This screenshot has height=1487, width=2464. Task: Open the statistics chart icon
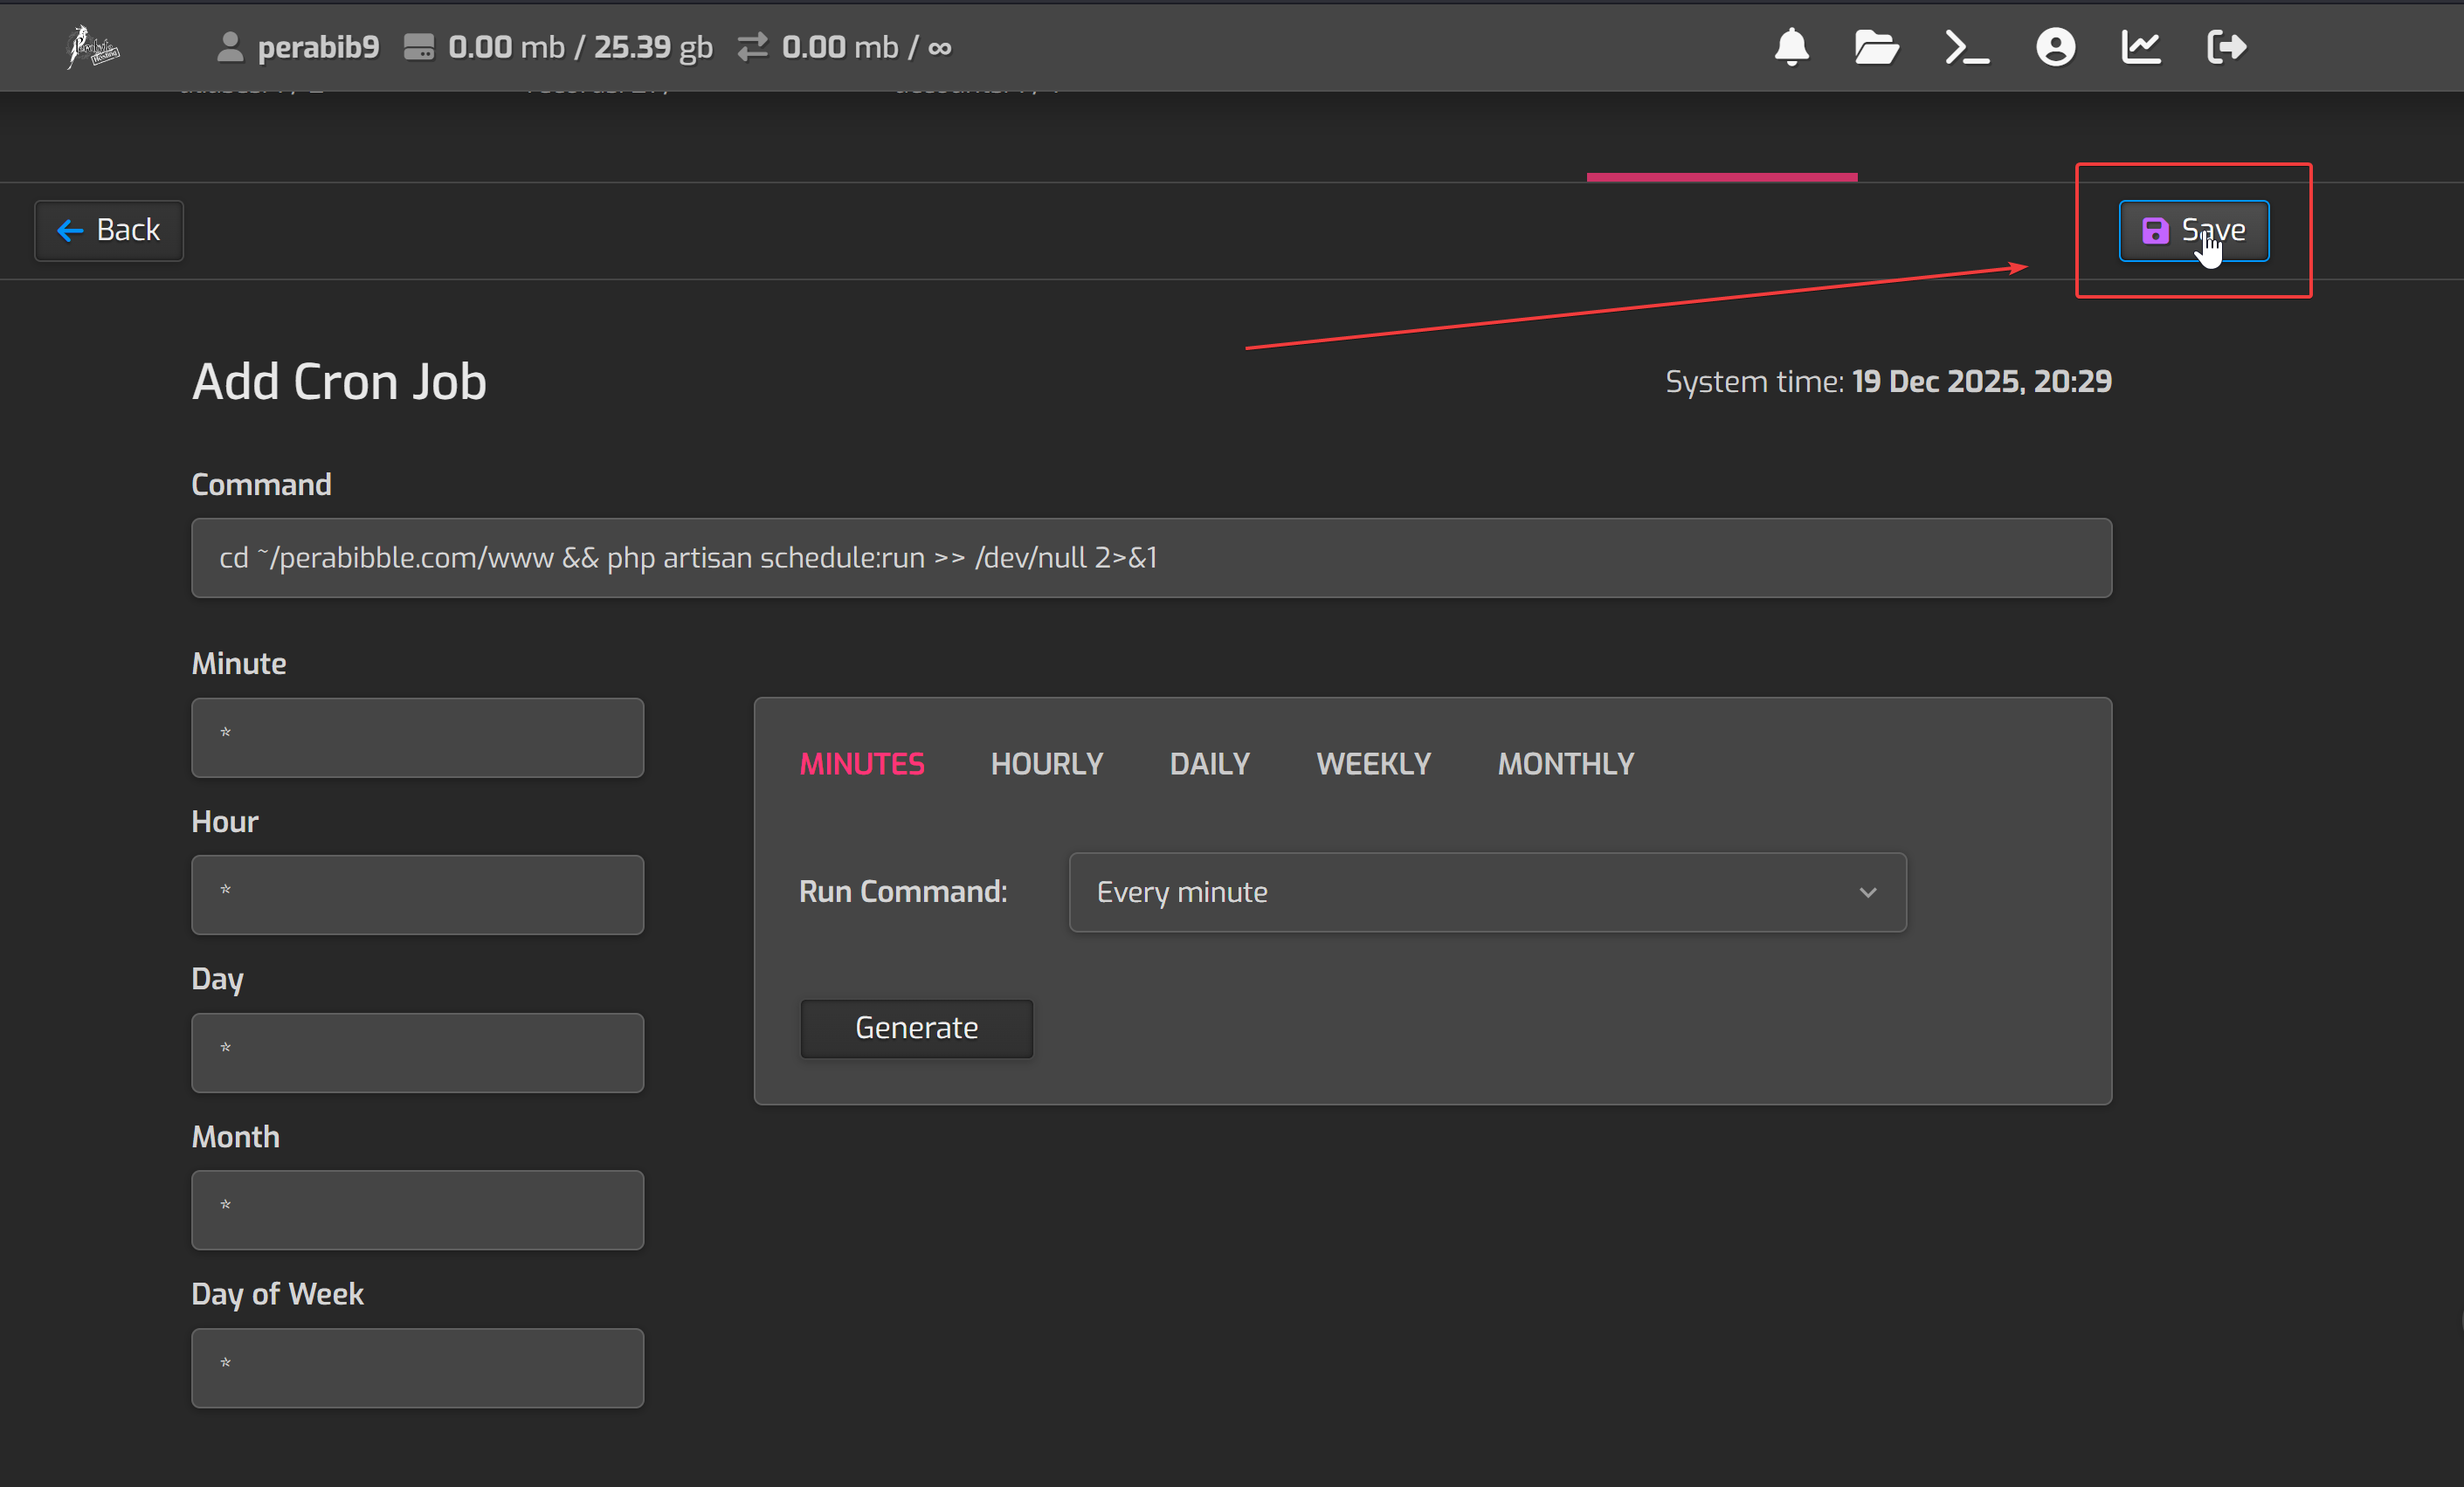coord(2141,47)
